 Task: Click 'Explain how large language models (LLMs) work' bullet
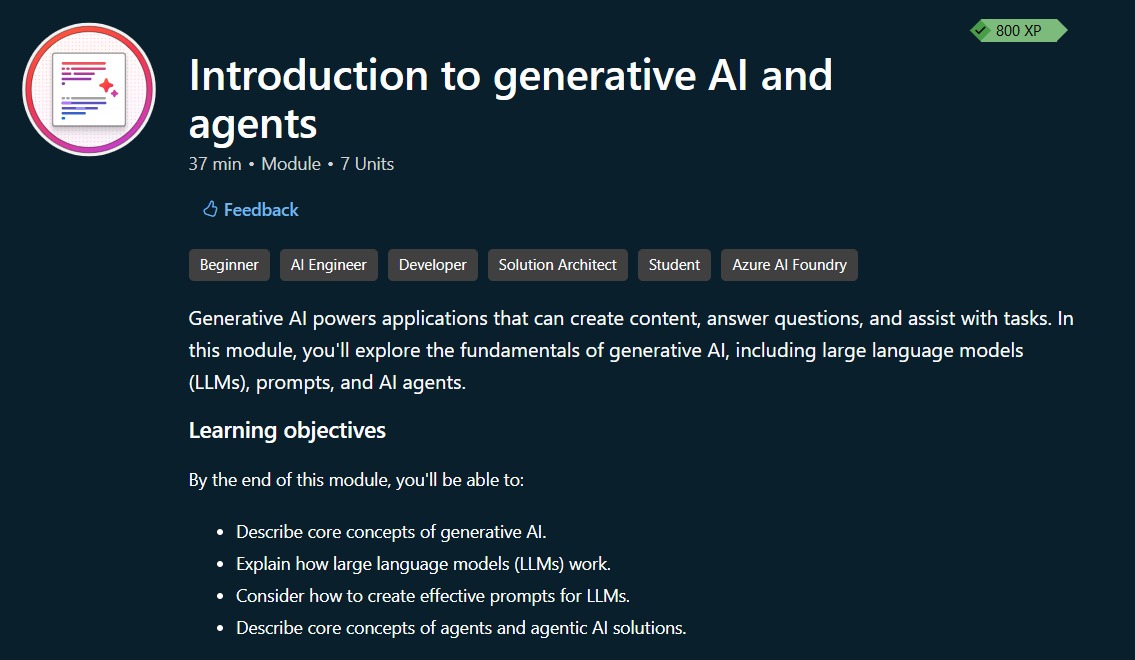click(423, 564)
